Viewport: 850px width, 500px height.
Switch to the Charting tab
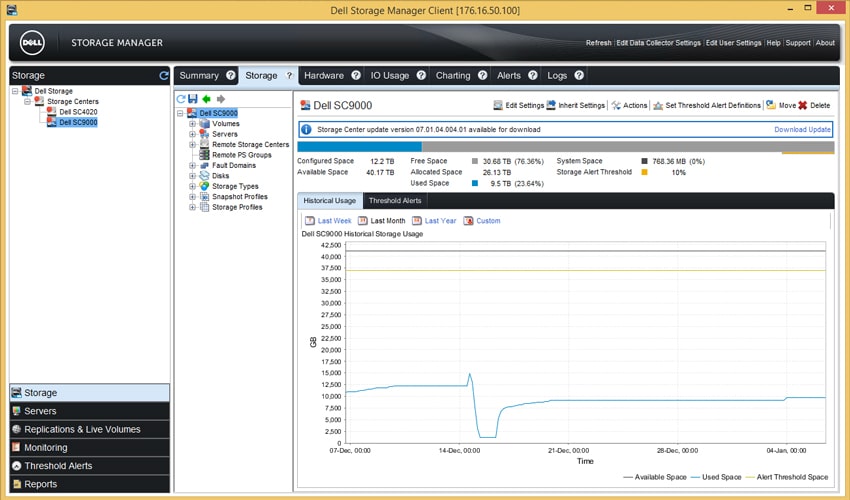click(453, 75)
